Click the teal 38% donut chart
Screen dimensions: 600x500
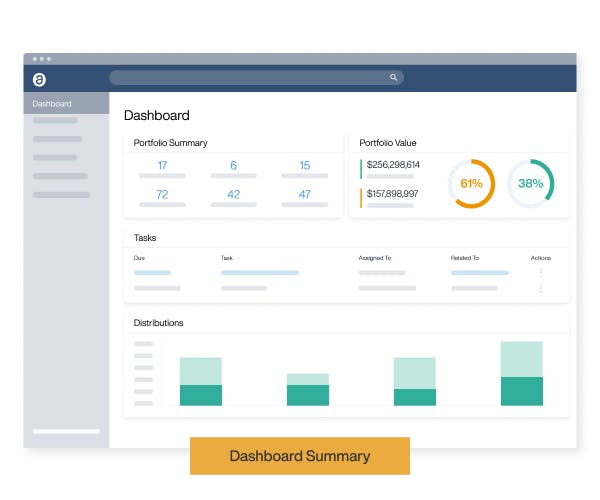point(531,184)
